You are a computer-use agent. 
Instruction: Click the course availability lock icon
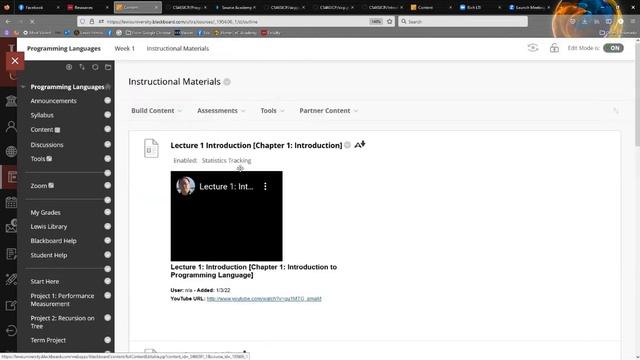(x=554, y=48)
